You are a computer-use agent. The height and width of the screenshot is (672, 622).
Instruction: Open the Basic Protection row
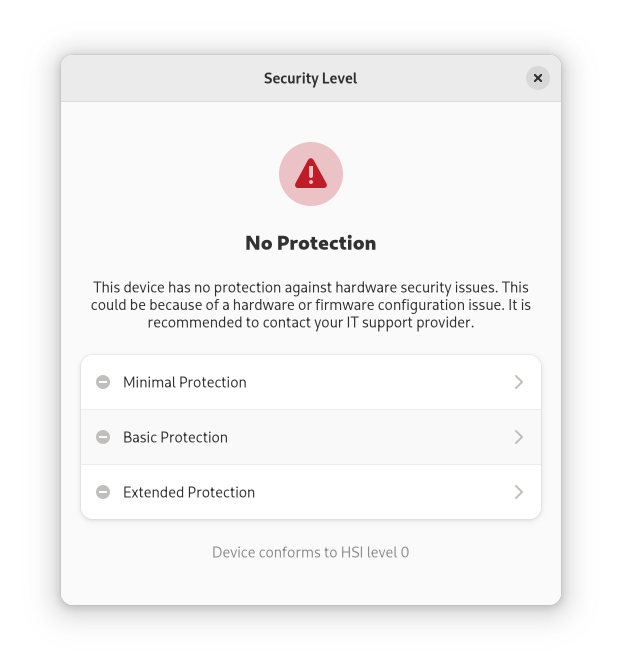tap(311, 437)
